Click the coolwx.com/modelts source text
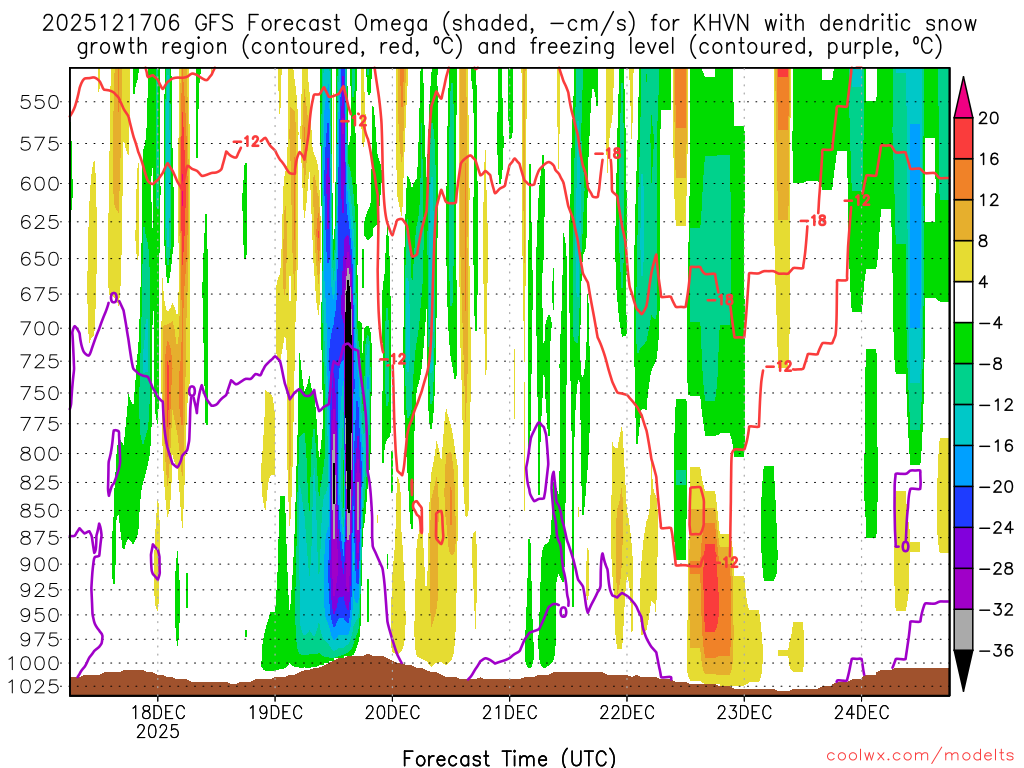Screen dimensions: 1024x768 [920, 756]
